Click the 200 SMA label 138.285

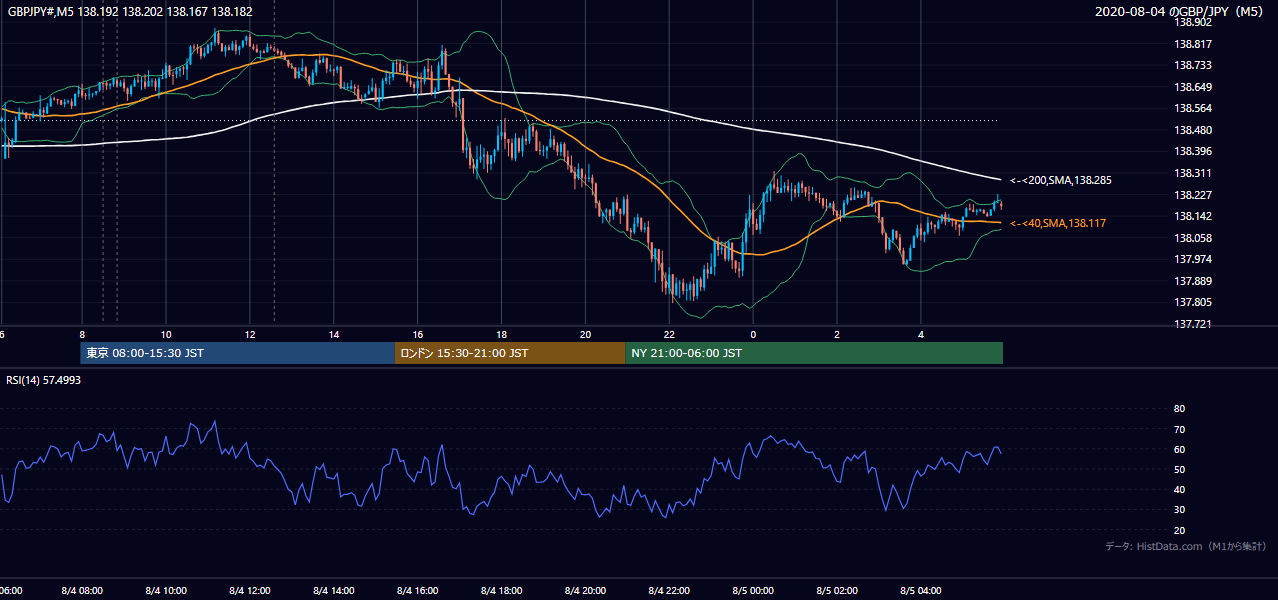tap(1061, 181)
